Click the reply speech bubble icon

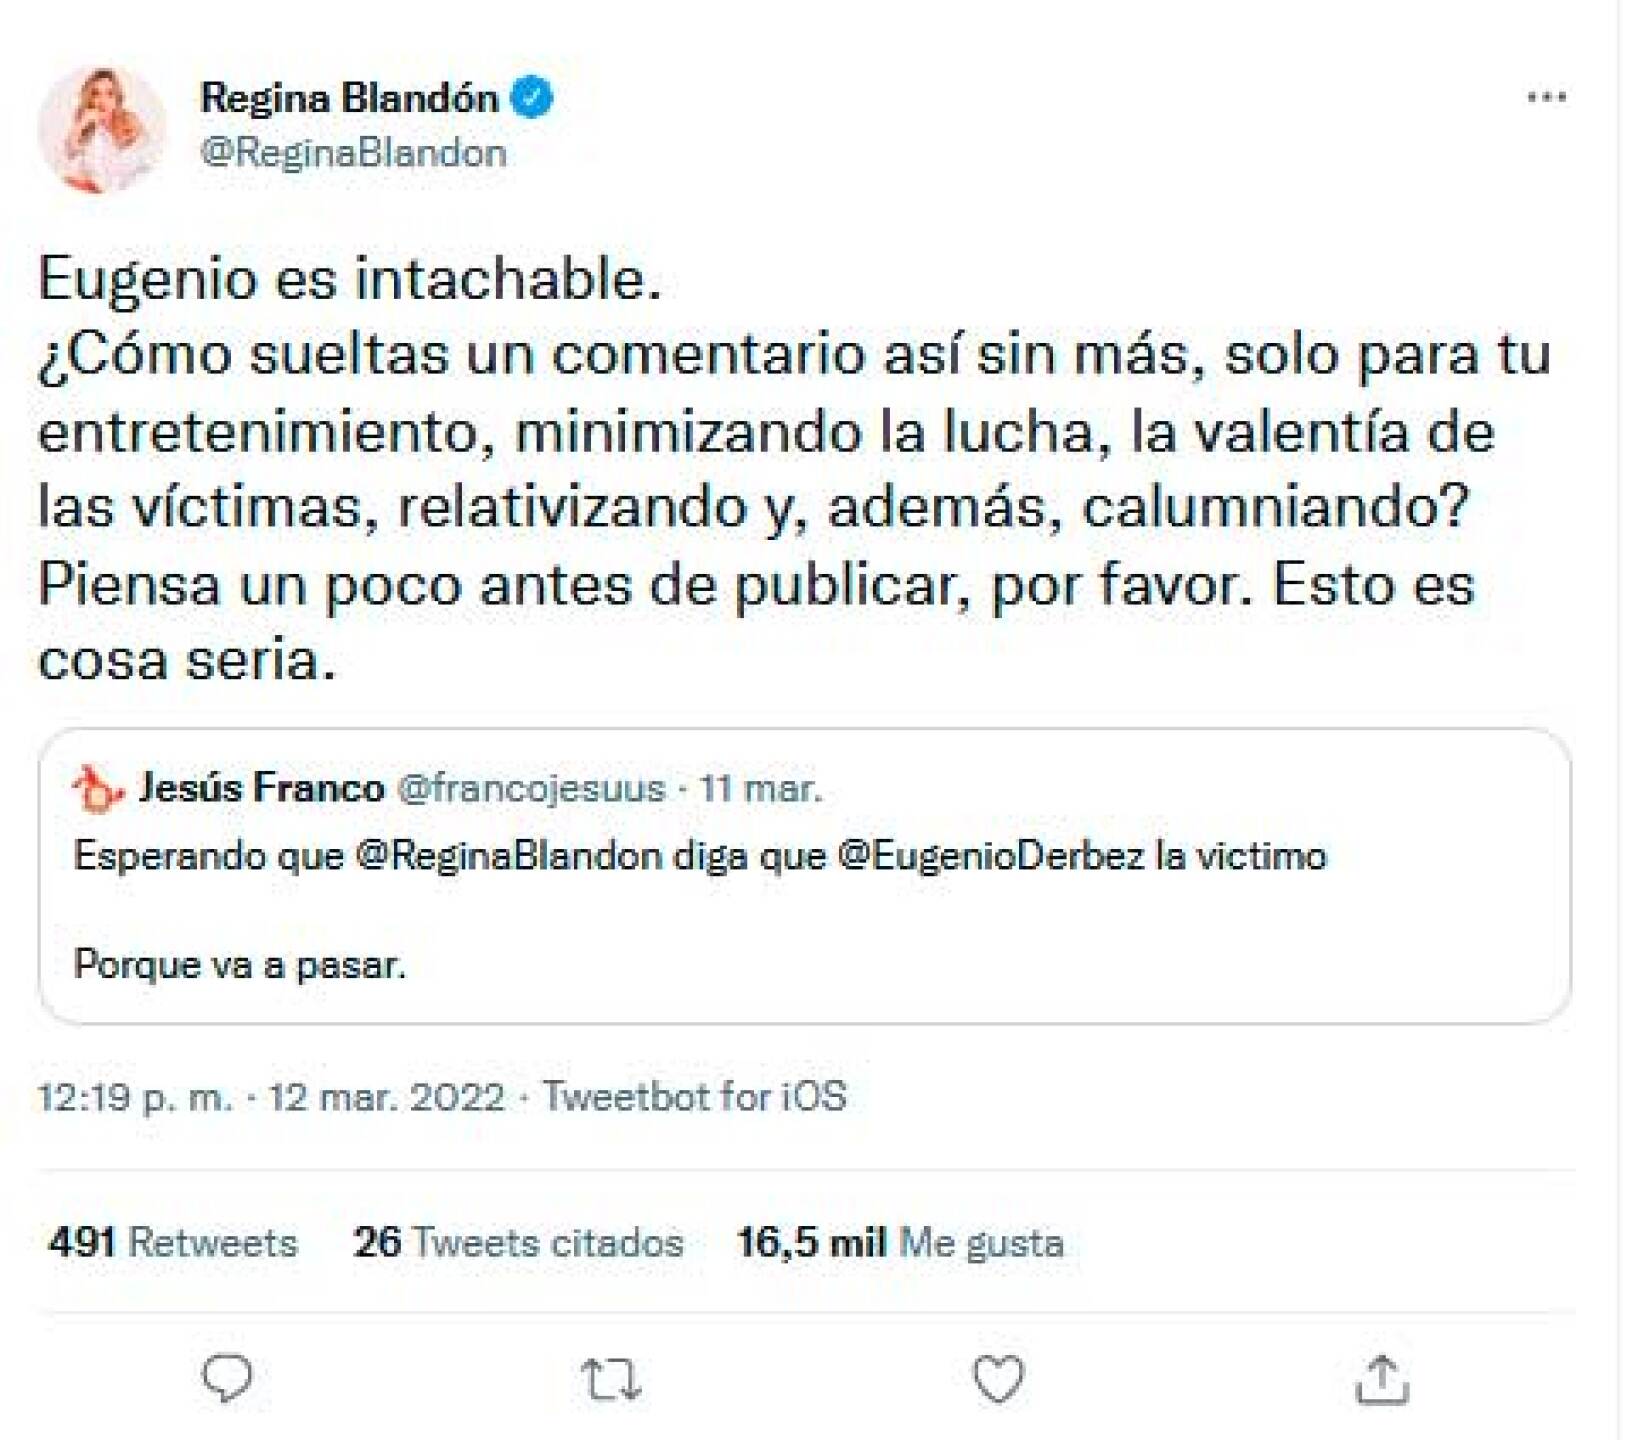(x=227, y=1379)
